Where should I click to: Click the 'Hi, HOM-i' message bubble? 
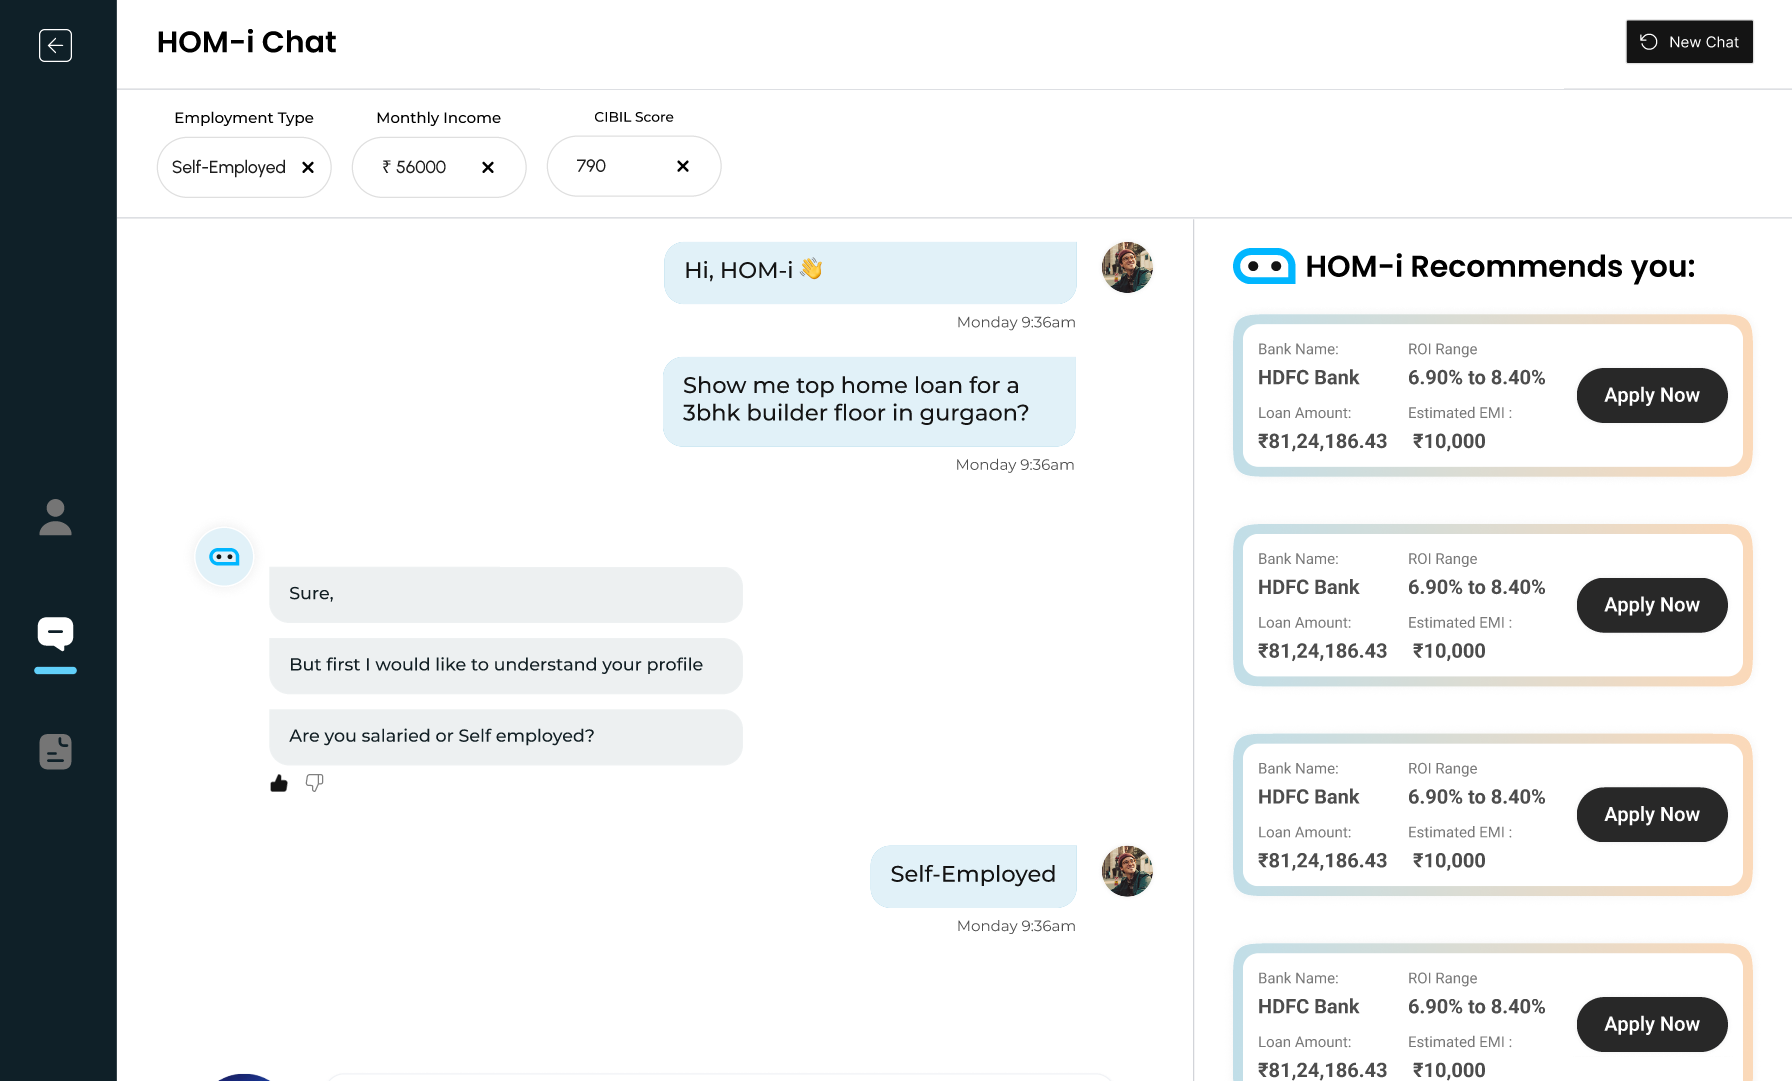(x=870, y=272)
